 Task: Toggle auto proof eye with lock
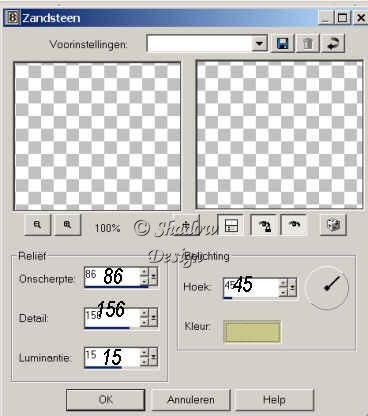(264, 225)
